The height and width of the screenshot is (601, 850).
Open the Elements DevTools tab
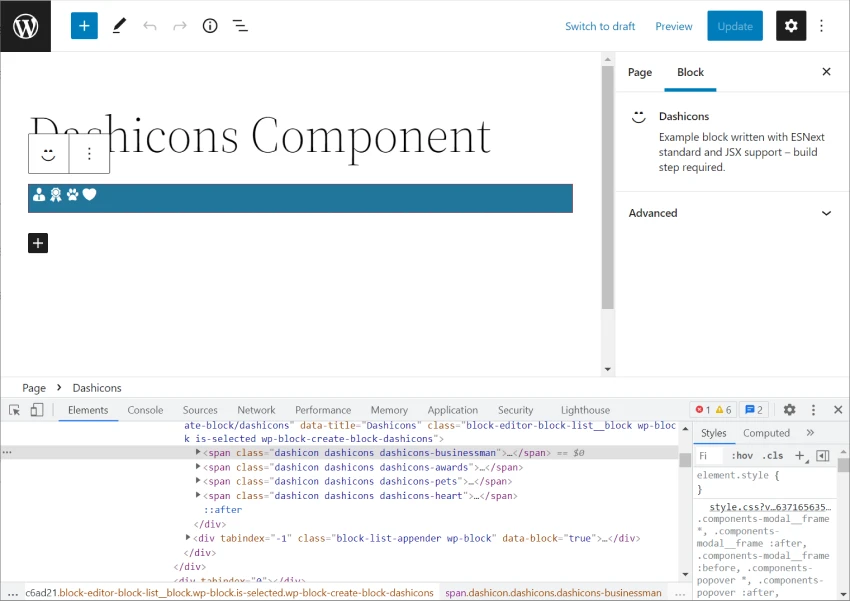(88, 410)
